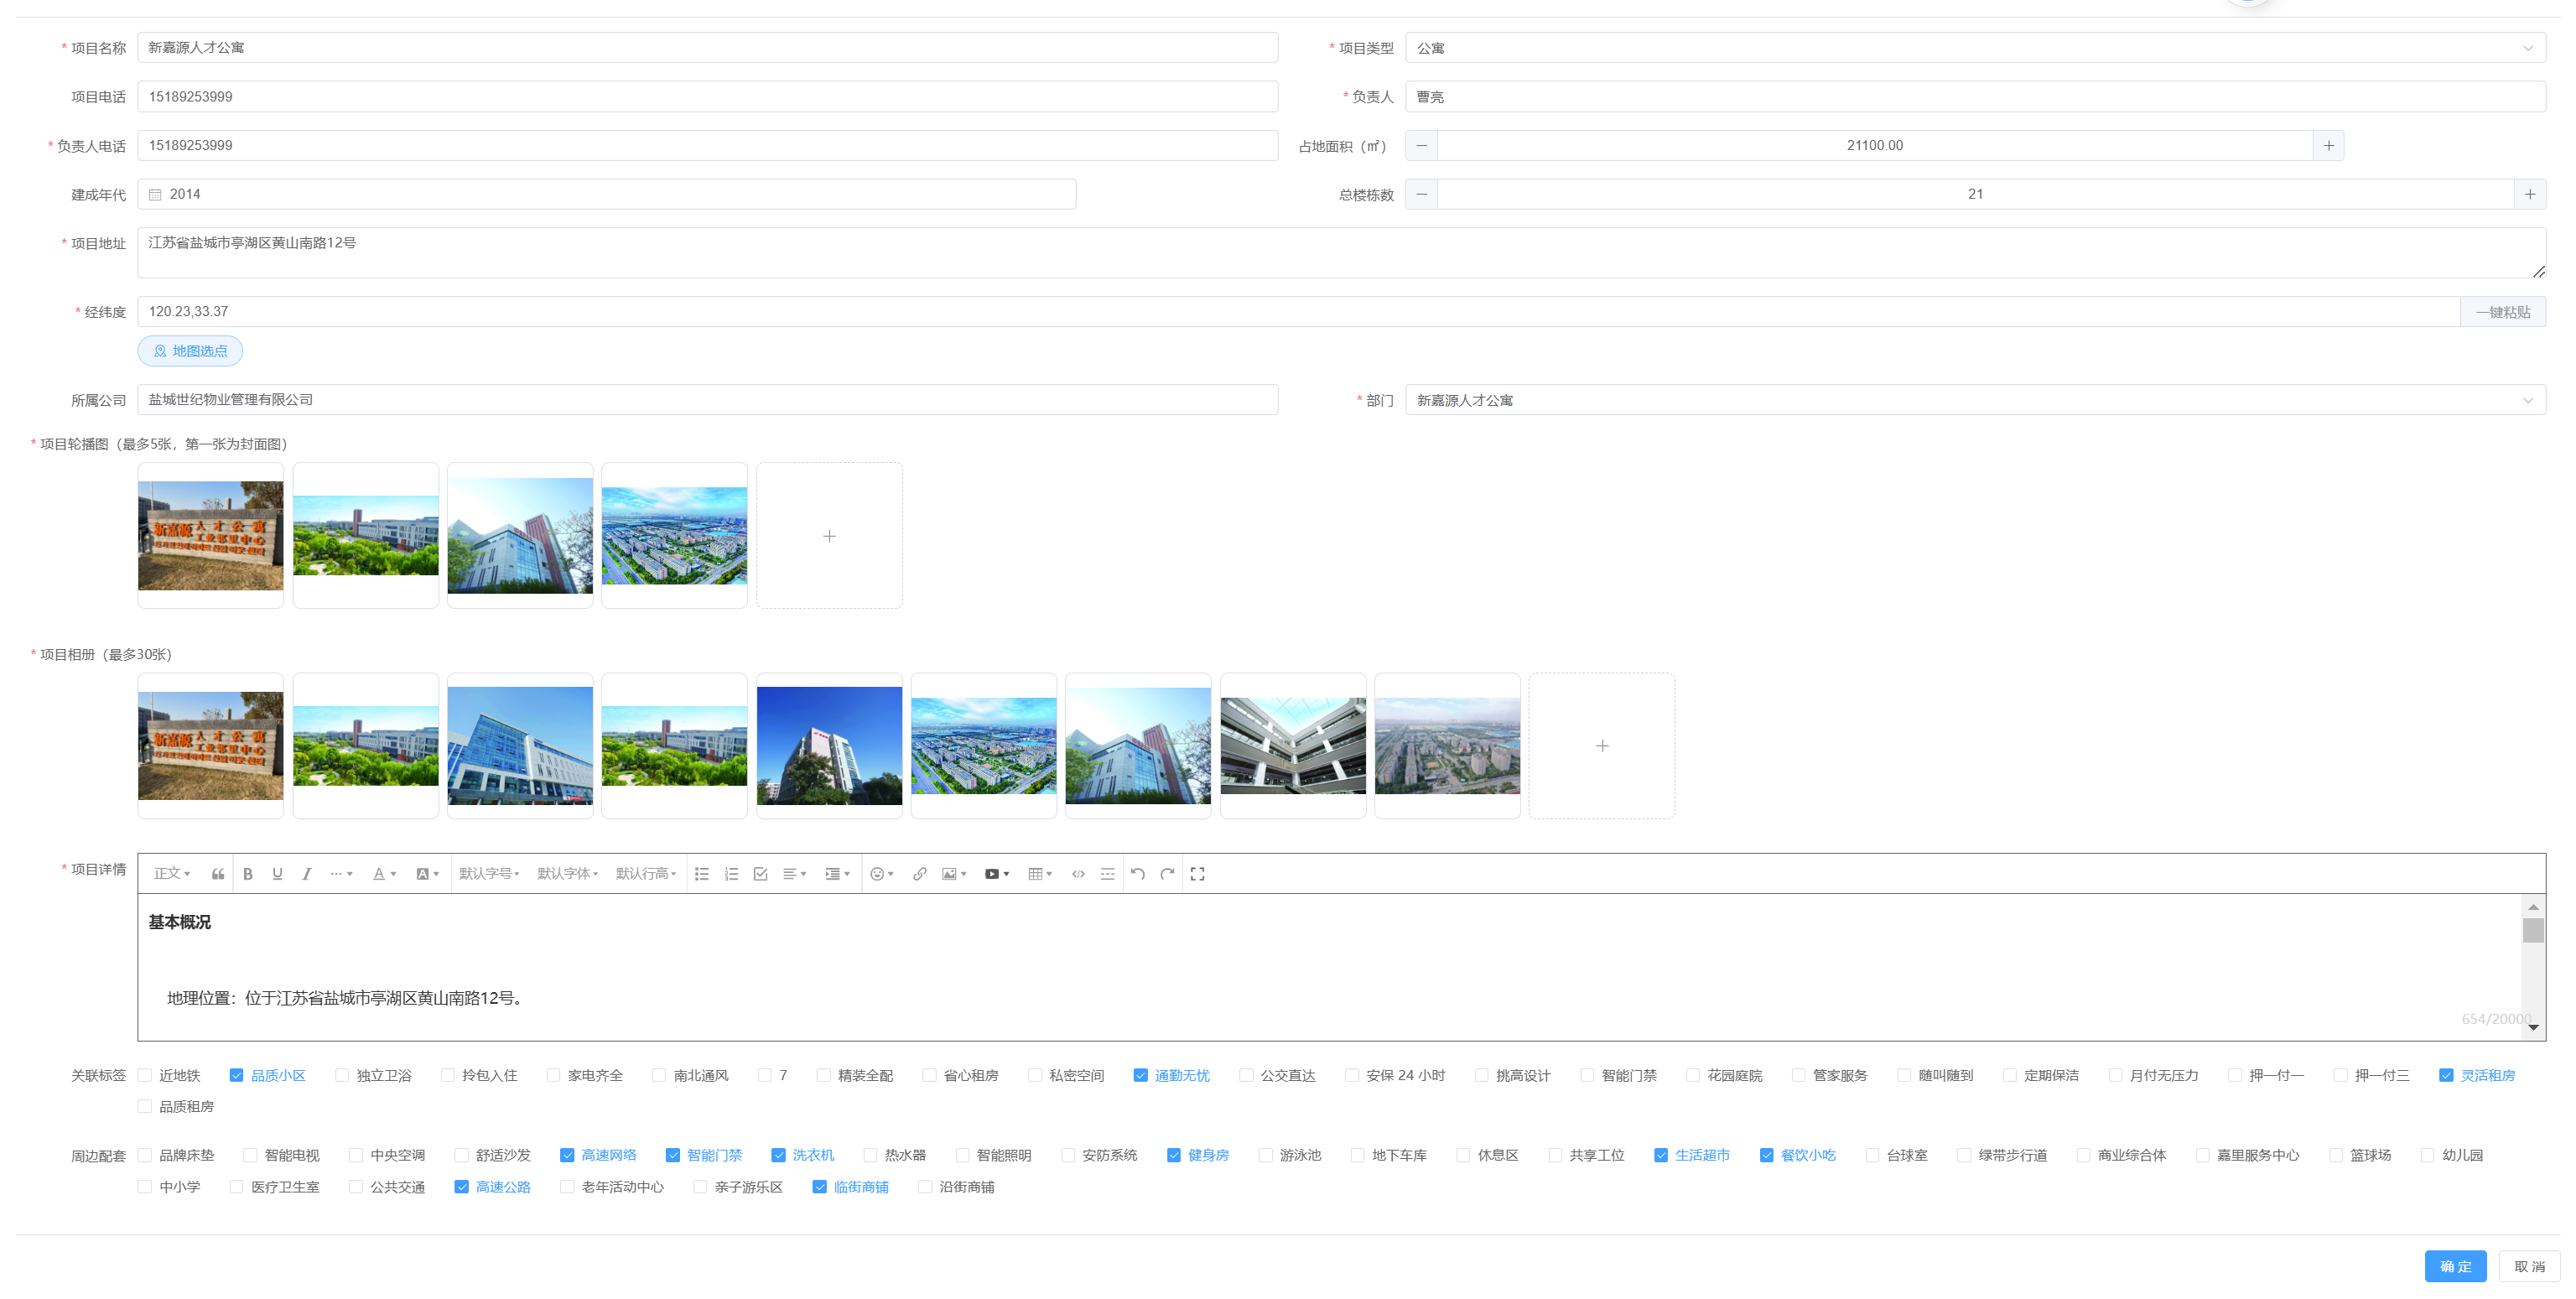Insert blockquote using quote icon
This screenshot has height=1299, width=2576.
pyautogui.click(x=217, y=874)
